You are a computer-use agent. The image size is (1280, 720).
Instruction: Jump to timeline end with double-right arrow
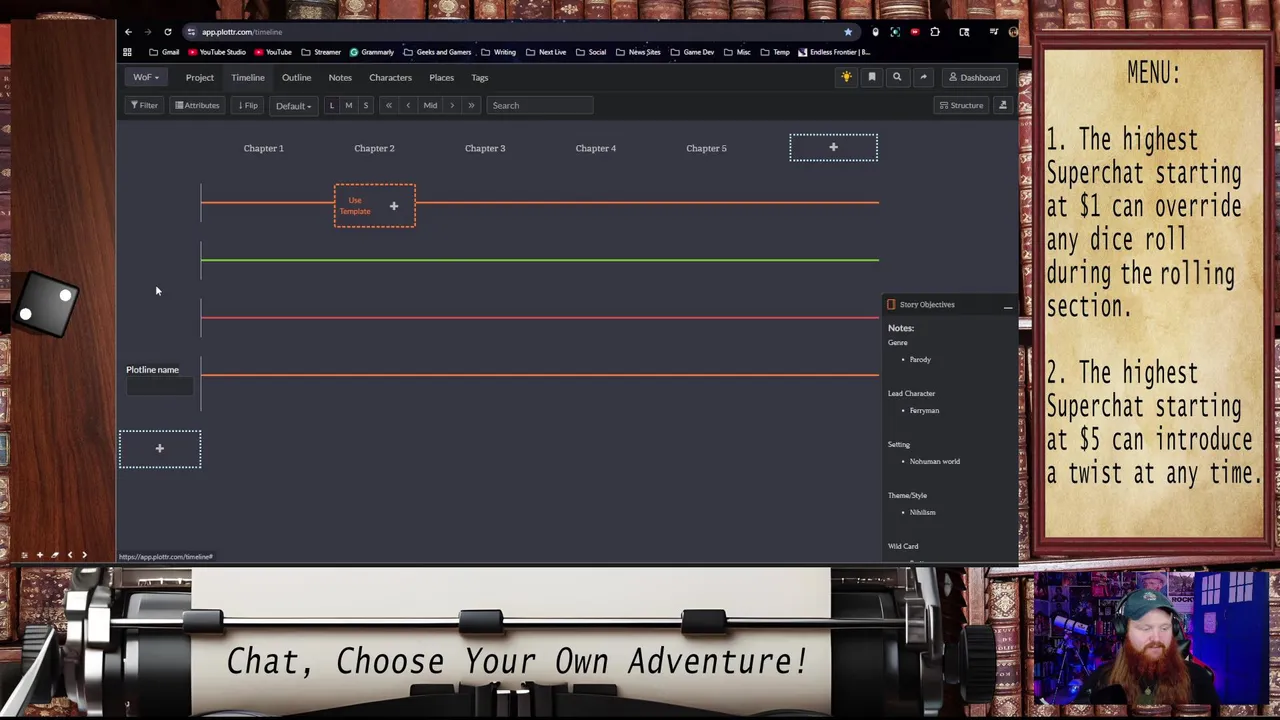tap(471, 105)
